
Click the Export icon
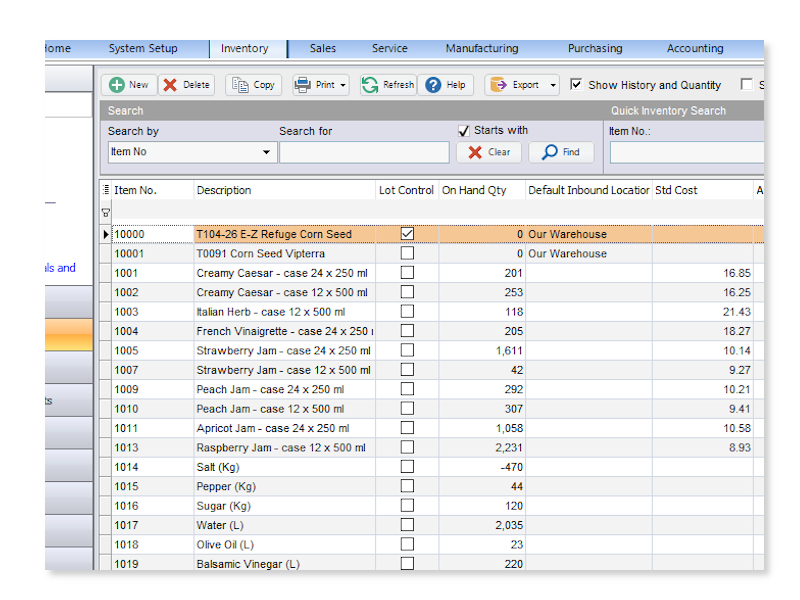(x=498, y=85)
